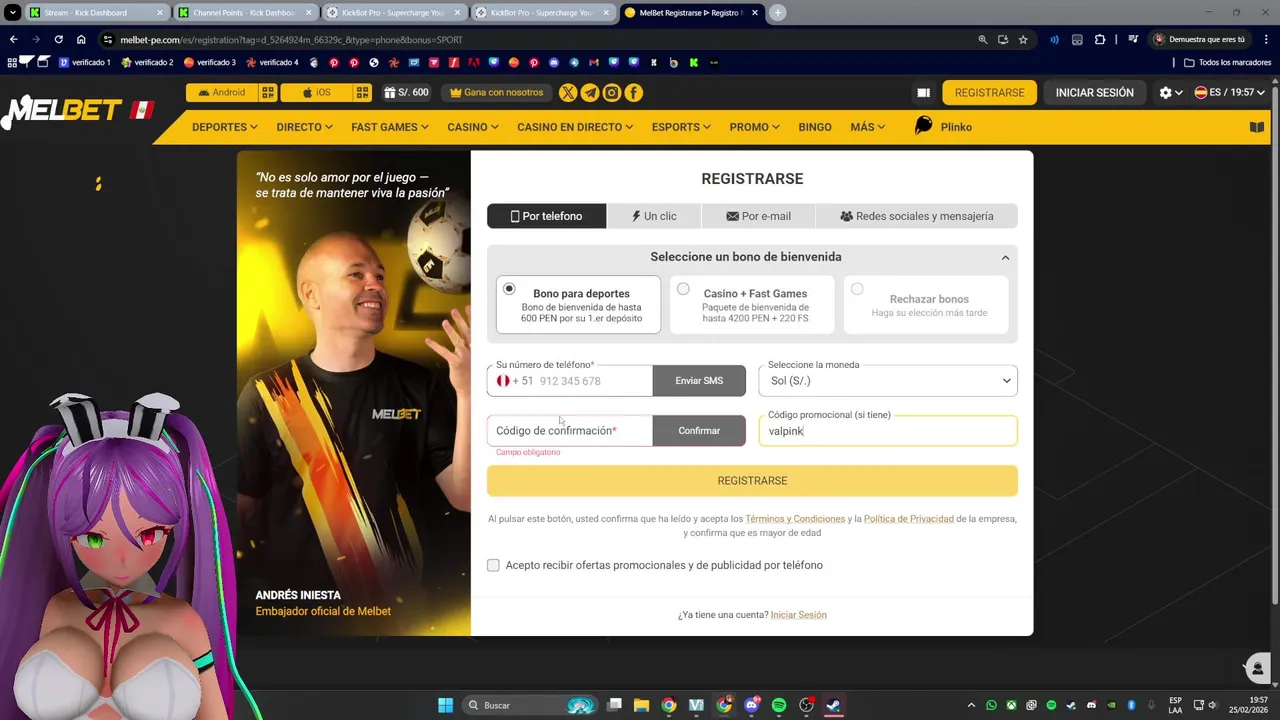Open the Seleccione la moneda dropdown
Screen dimensions: 1280x720
tap(888, 381)
